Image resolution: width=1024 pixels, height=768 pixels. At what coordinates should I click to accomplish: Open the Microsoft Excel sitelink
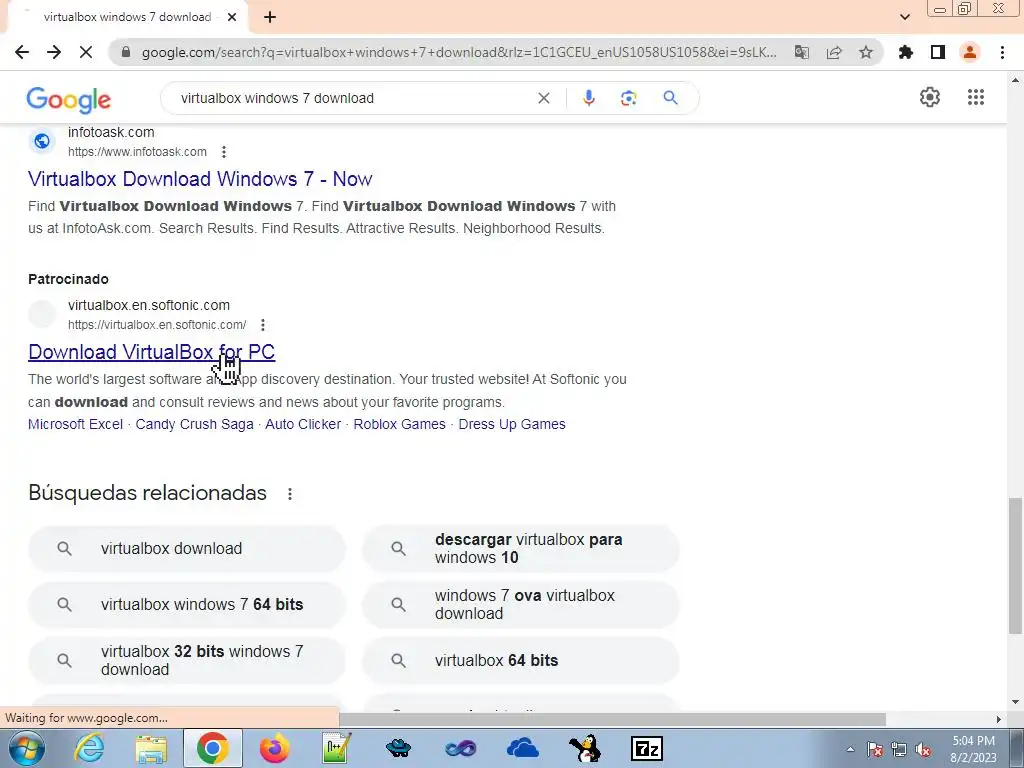pyautogui.click(x=75, y=424)
